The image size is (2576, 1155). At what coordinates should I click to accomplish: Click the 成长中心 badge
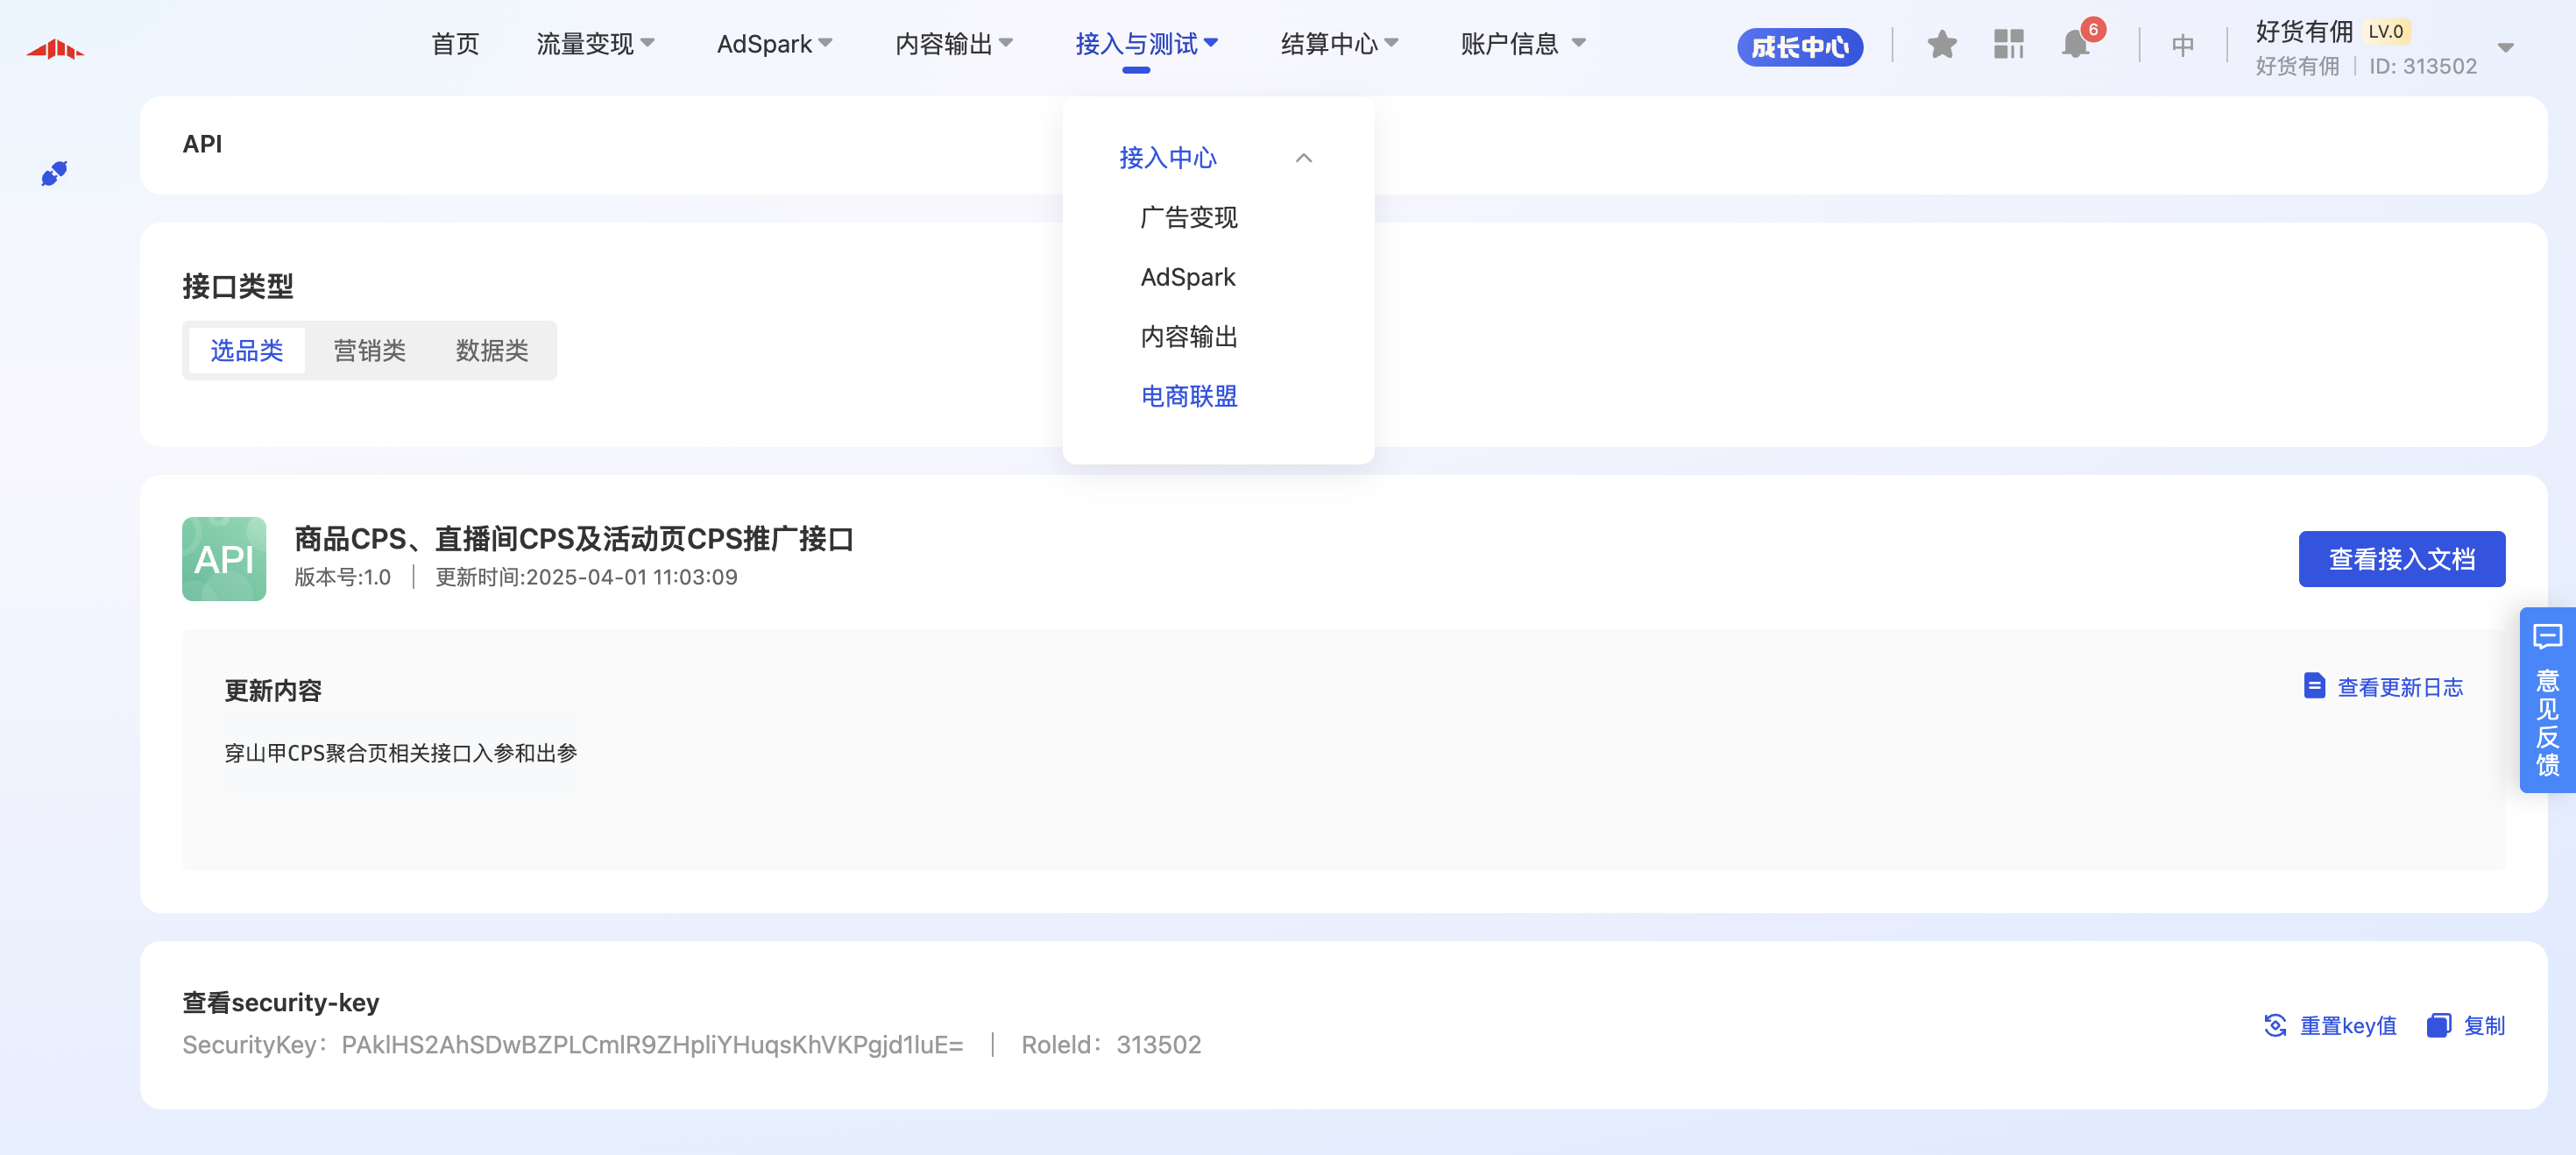(1799, 47)
